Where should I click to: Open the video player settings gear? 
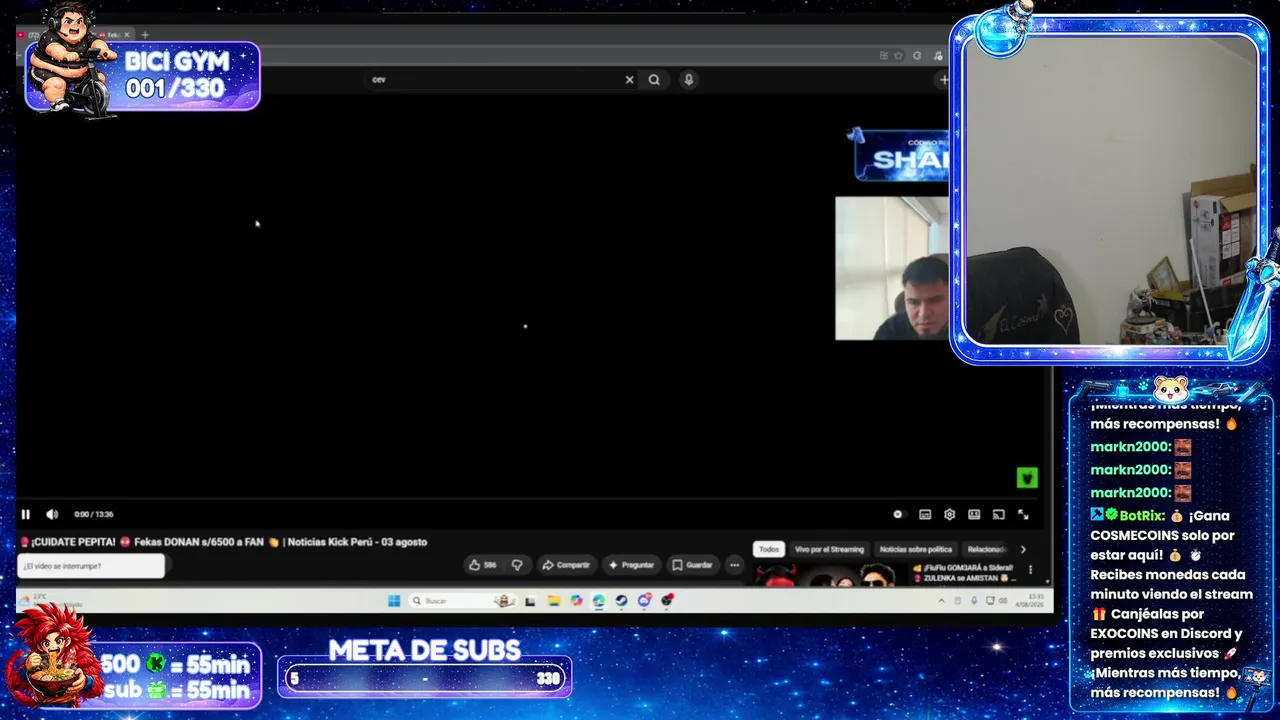pos(950,514)
